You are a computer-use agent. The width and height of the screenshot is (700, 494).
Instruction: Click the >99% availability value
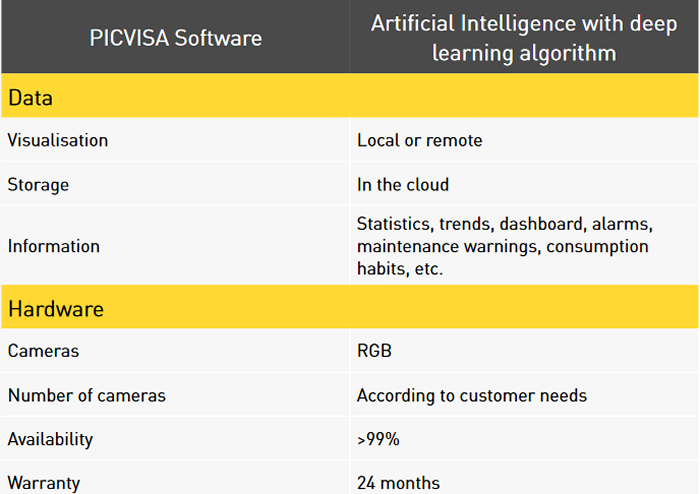377,440
